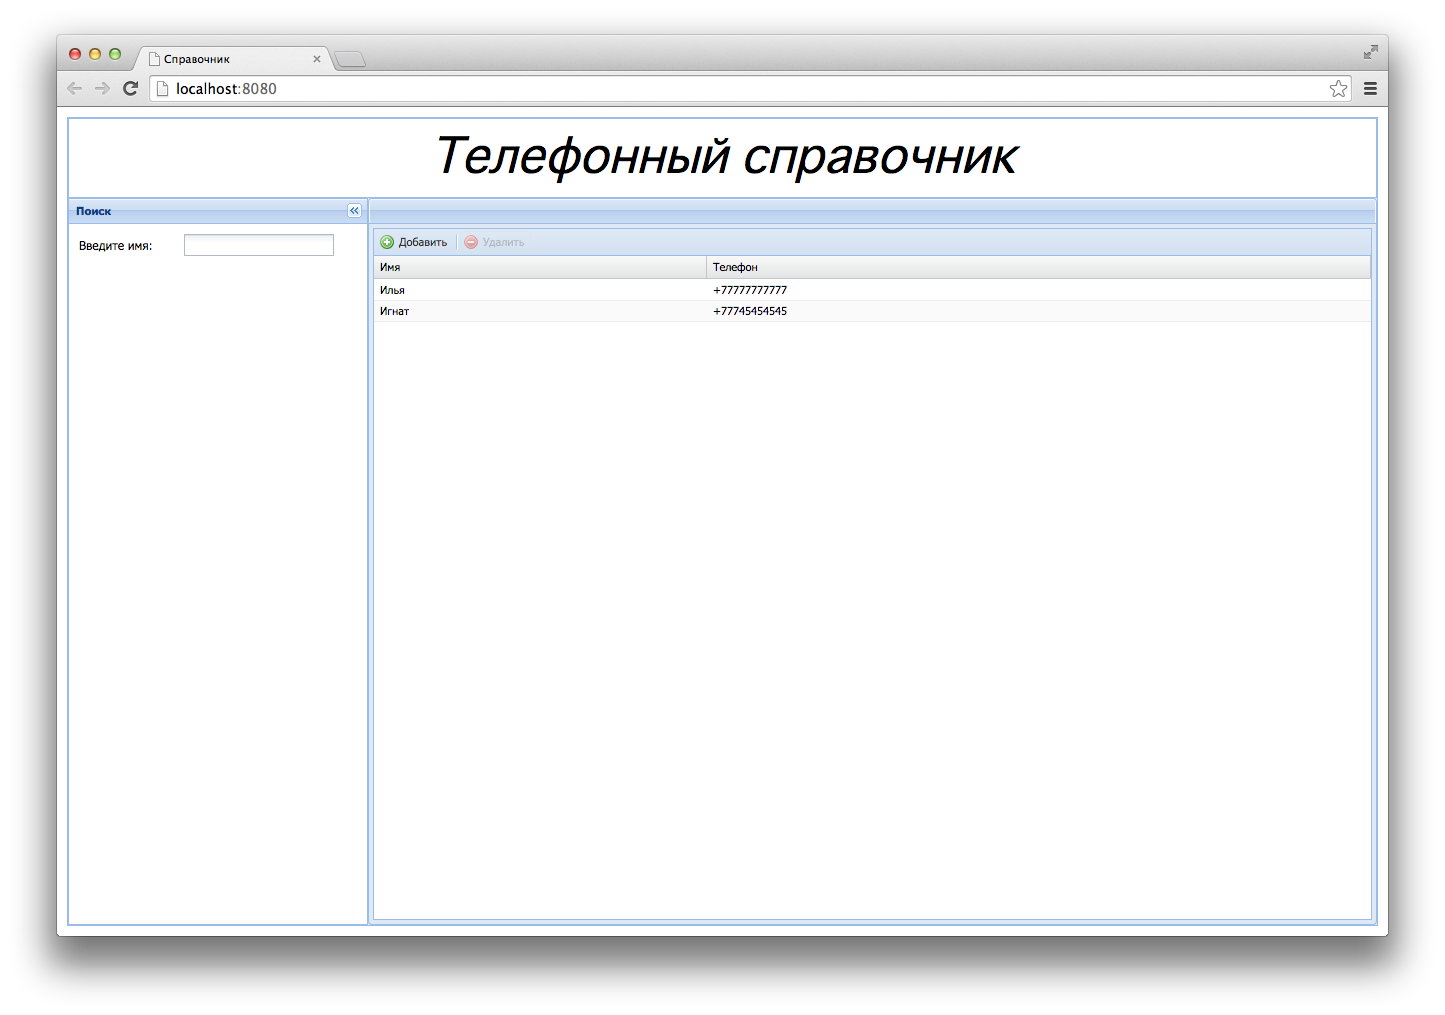
Task: Click the Введите имя label
Action: pyautogui.click(x=116, y=246)
